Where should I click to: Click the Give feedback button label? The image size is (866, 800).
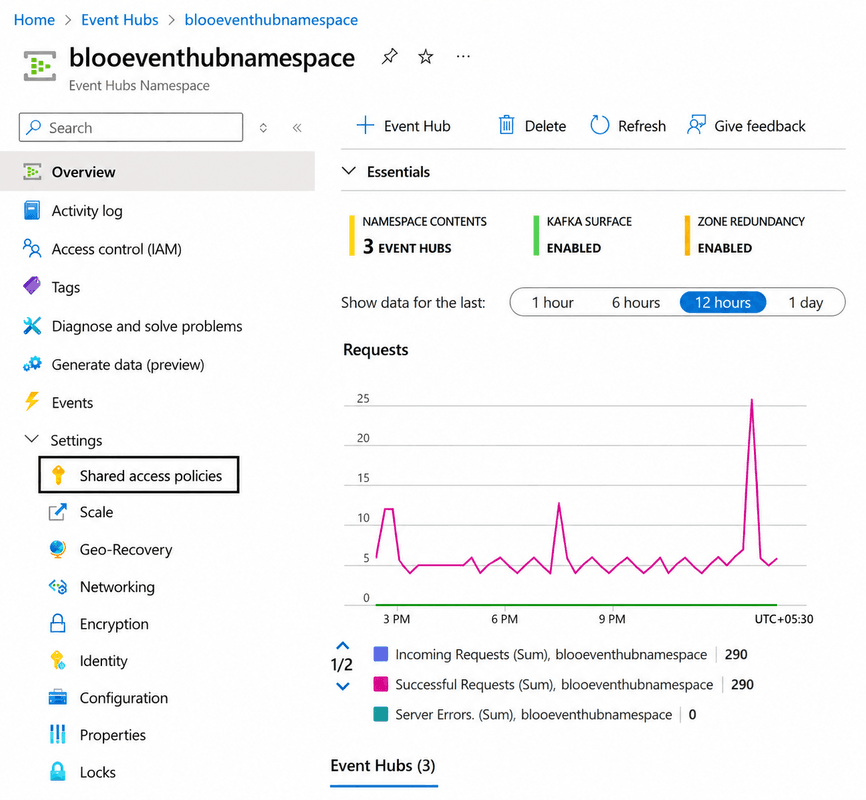pyautogui.click(x=760, y=126)
